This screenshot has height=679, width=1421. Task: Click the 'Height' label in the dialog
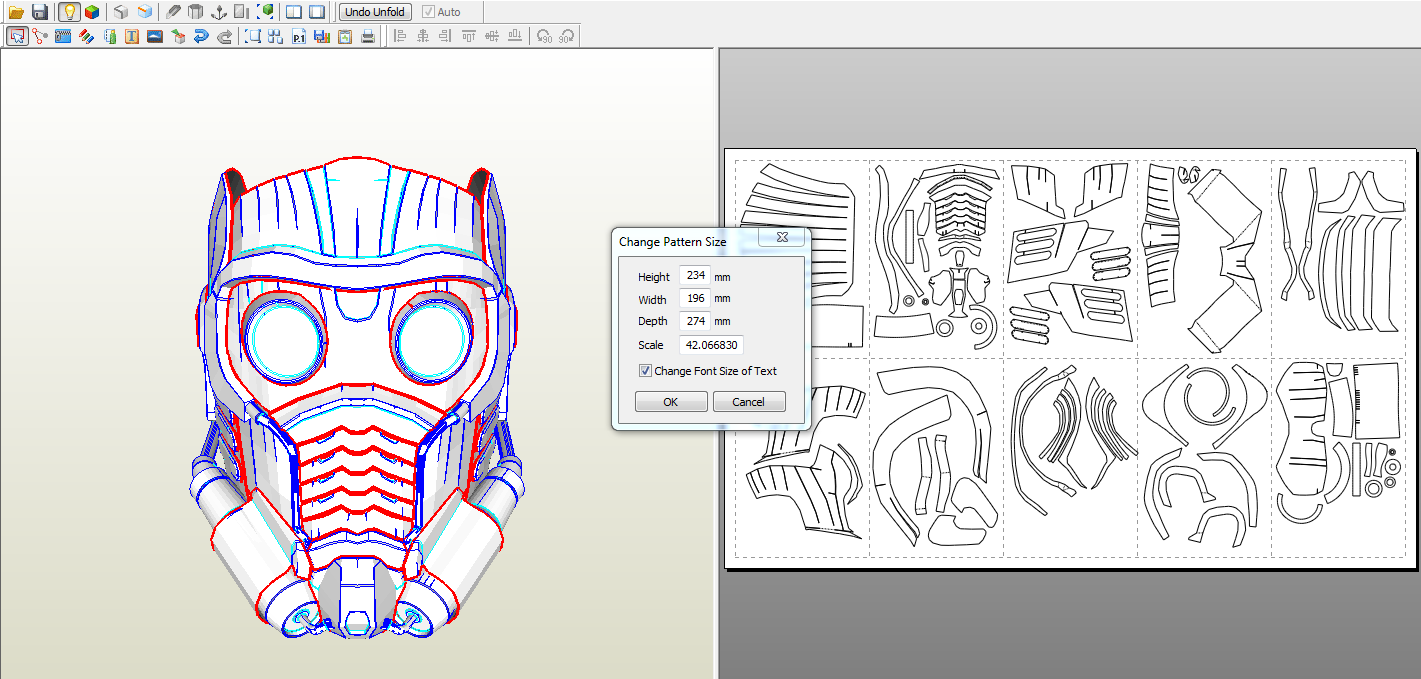point(654,277)
